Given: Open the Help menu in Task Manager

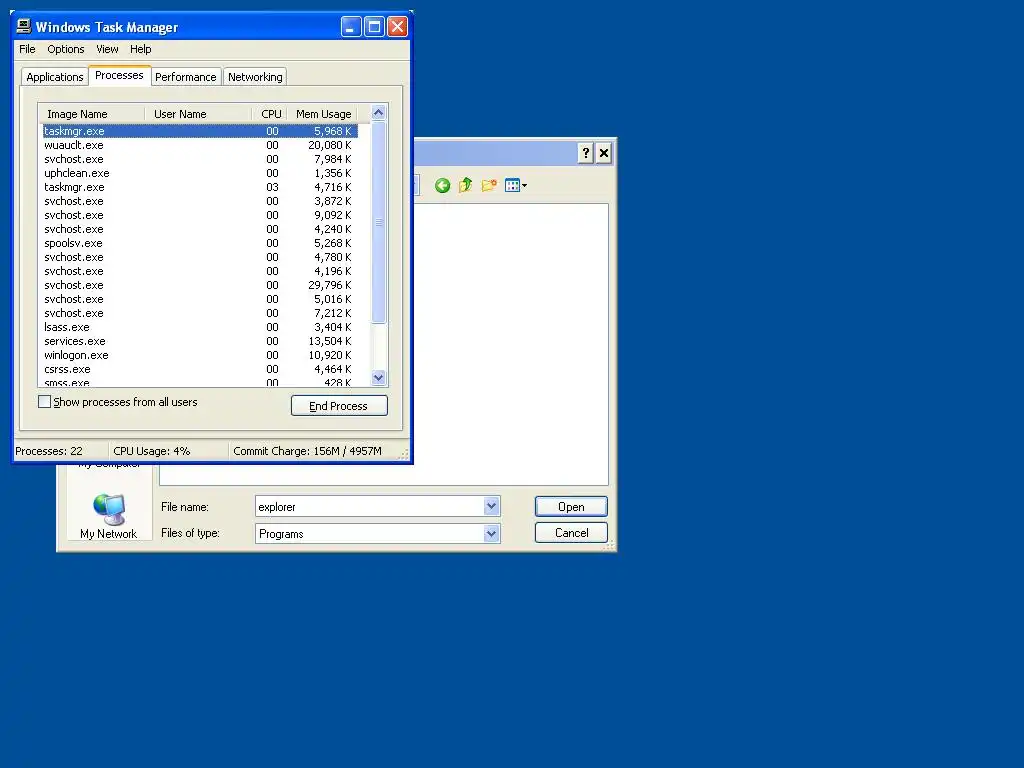Looking at the screenshot, I should point(140,49).
